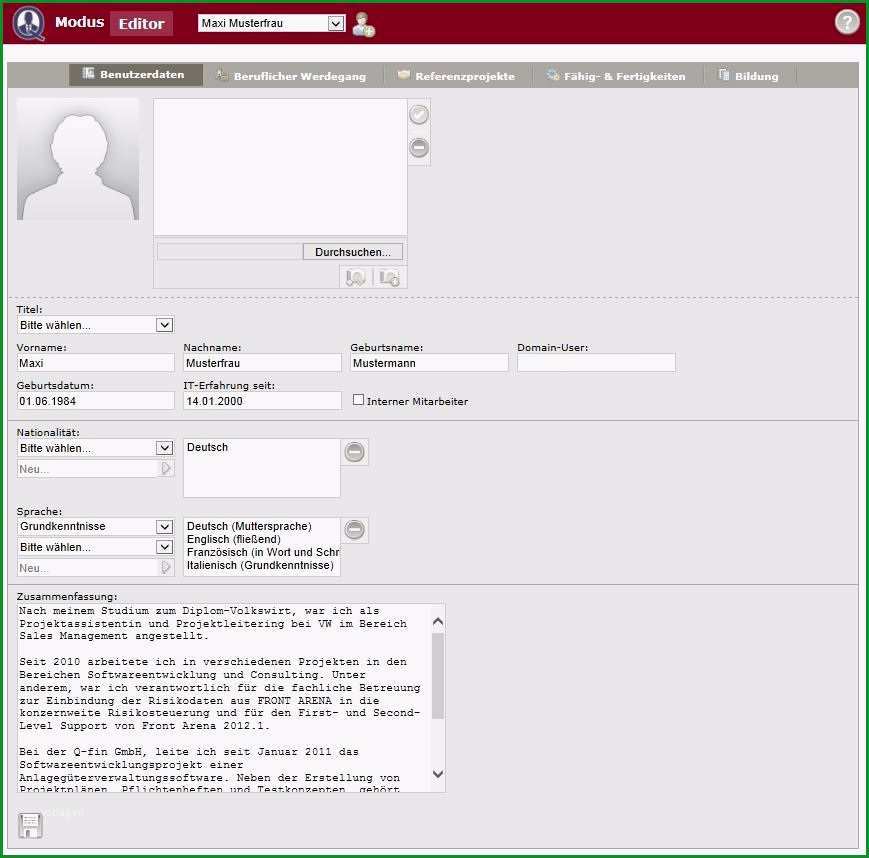This screenshot has height=858, width=869.
Task: Click the Nachname input field
Action: [263, 363]
